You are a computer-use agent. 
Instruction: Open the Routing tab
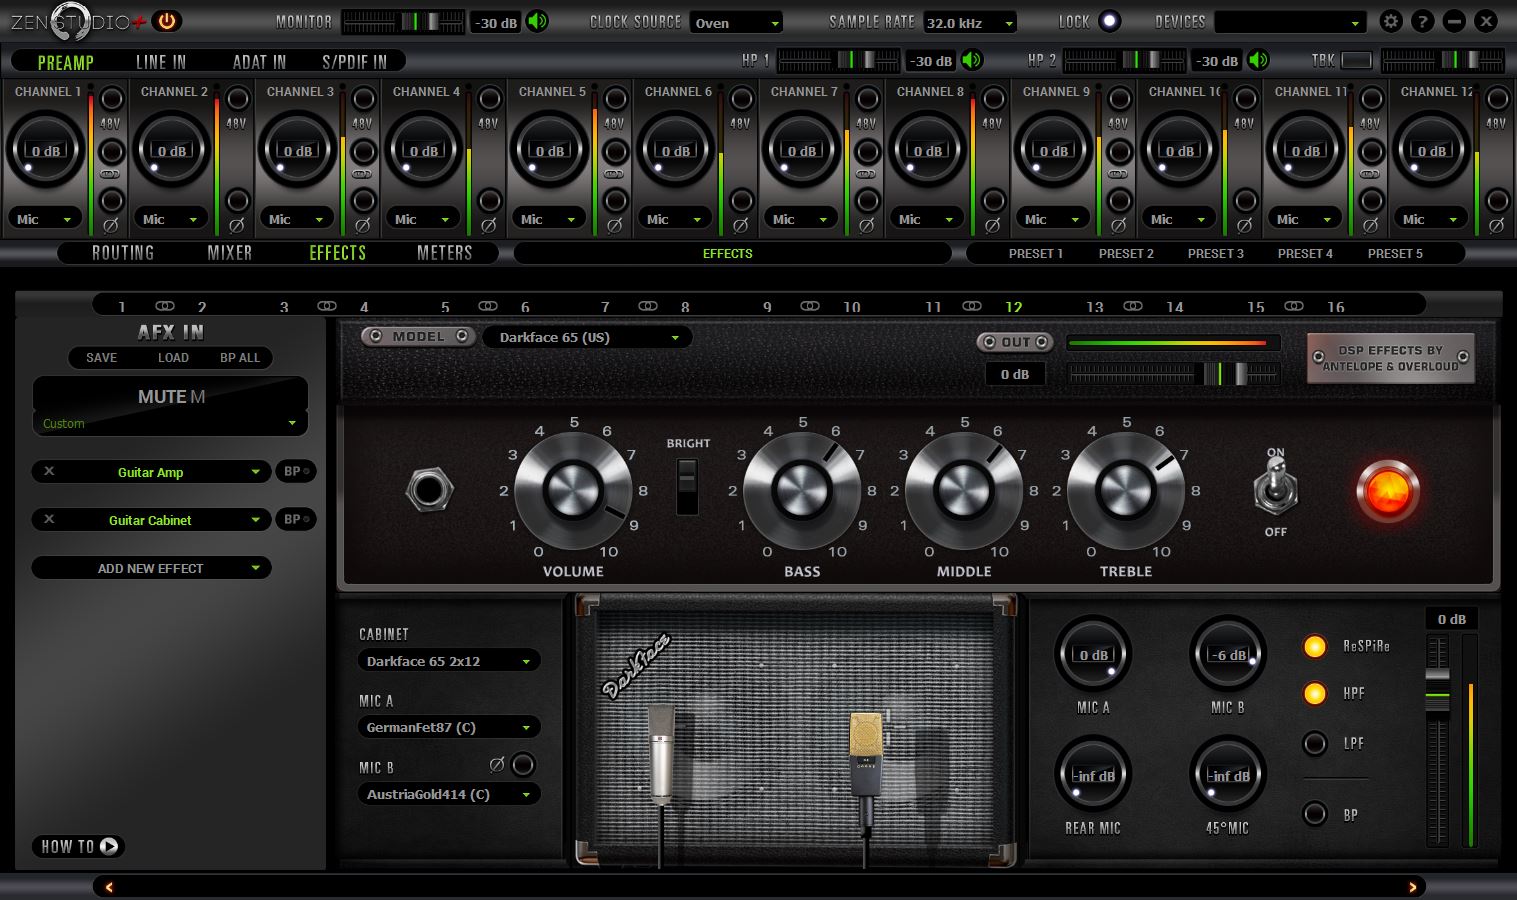123,253
